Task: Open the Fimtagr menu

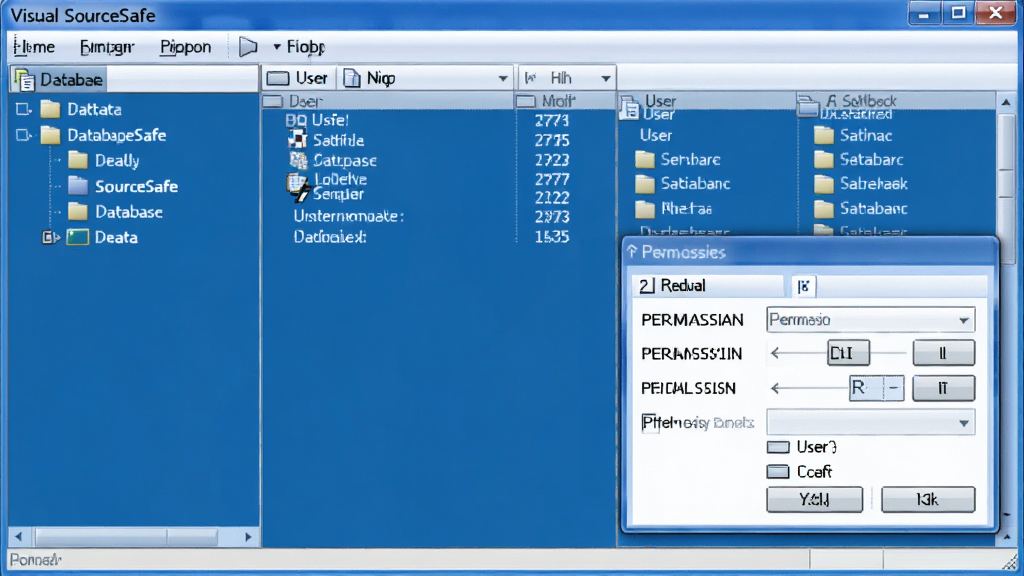Action: click(106, 47)
